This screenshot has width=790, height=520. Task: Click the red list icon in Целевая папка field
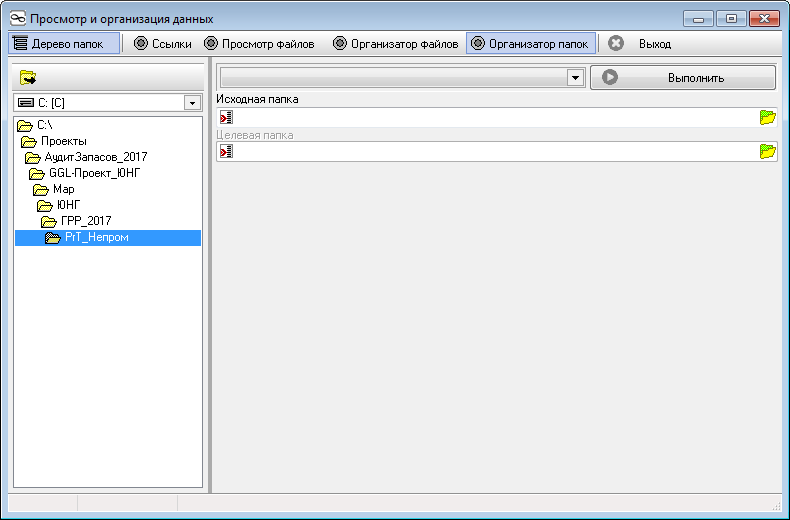[x=226, y=151]
